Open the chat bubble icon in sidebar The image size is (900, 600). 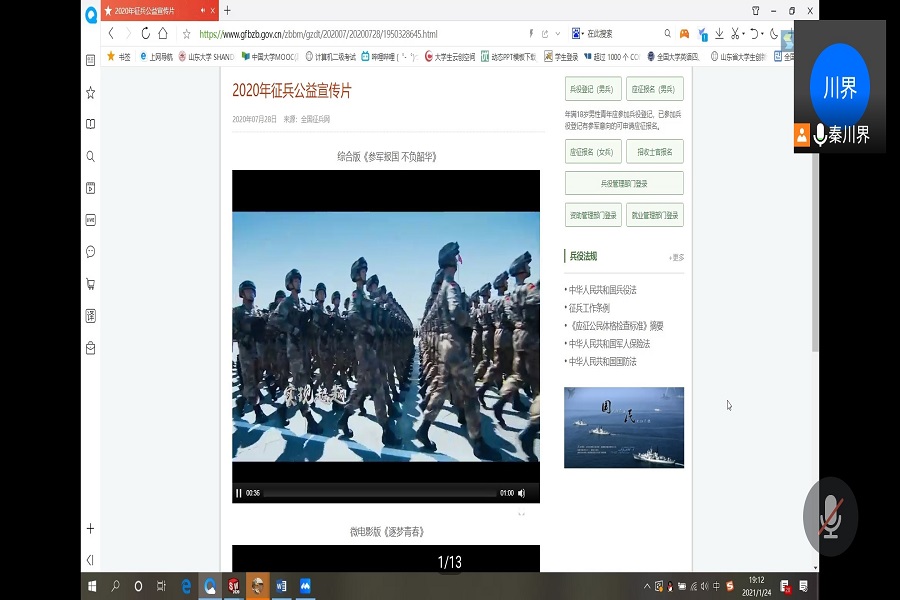click(x=91, y=251)
